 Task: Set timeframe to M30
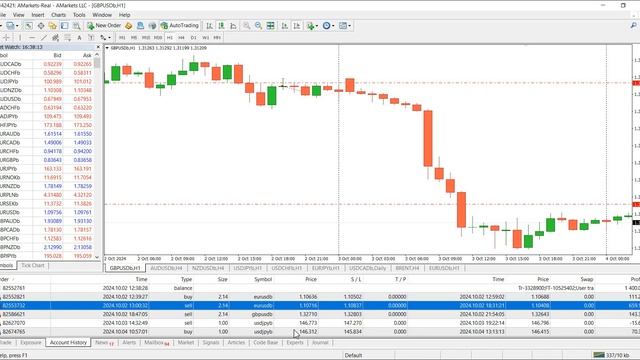tap(158, 38)
